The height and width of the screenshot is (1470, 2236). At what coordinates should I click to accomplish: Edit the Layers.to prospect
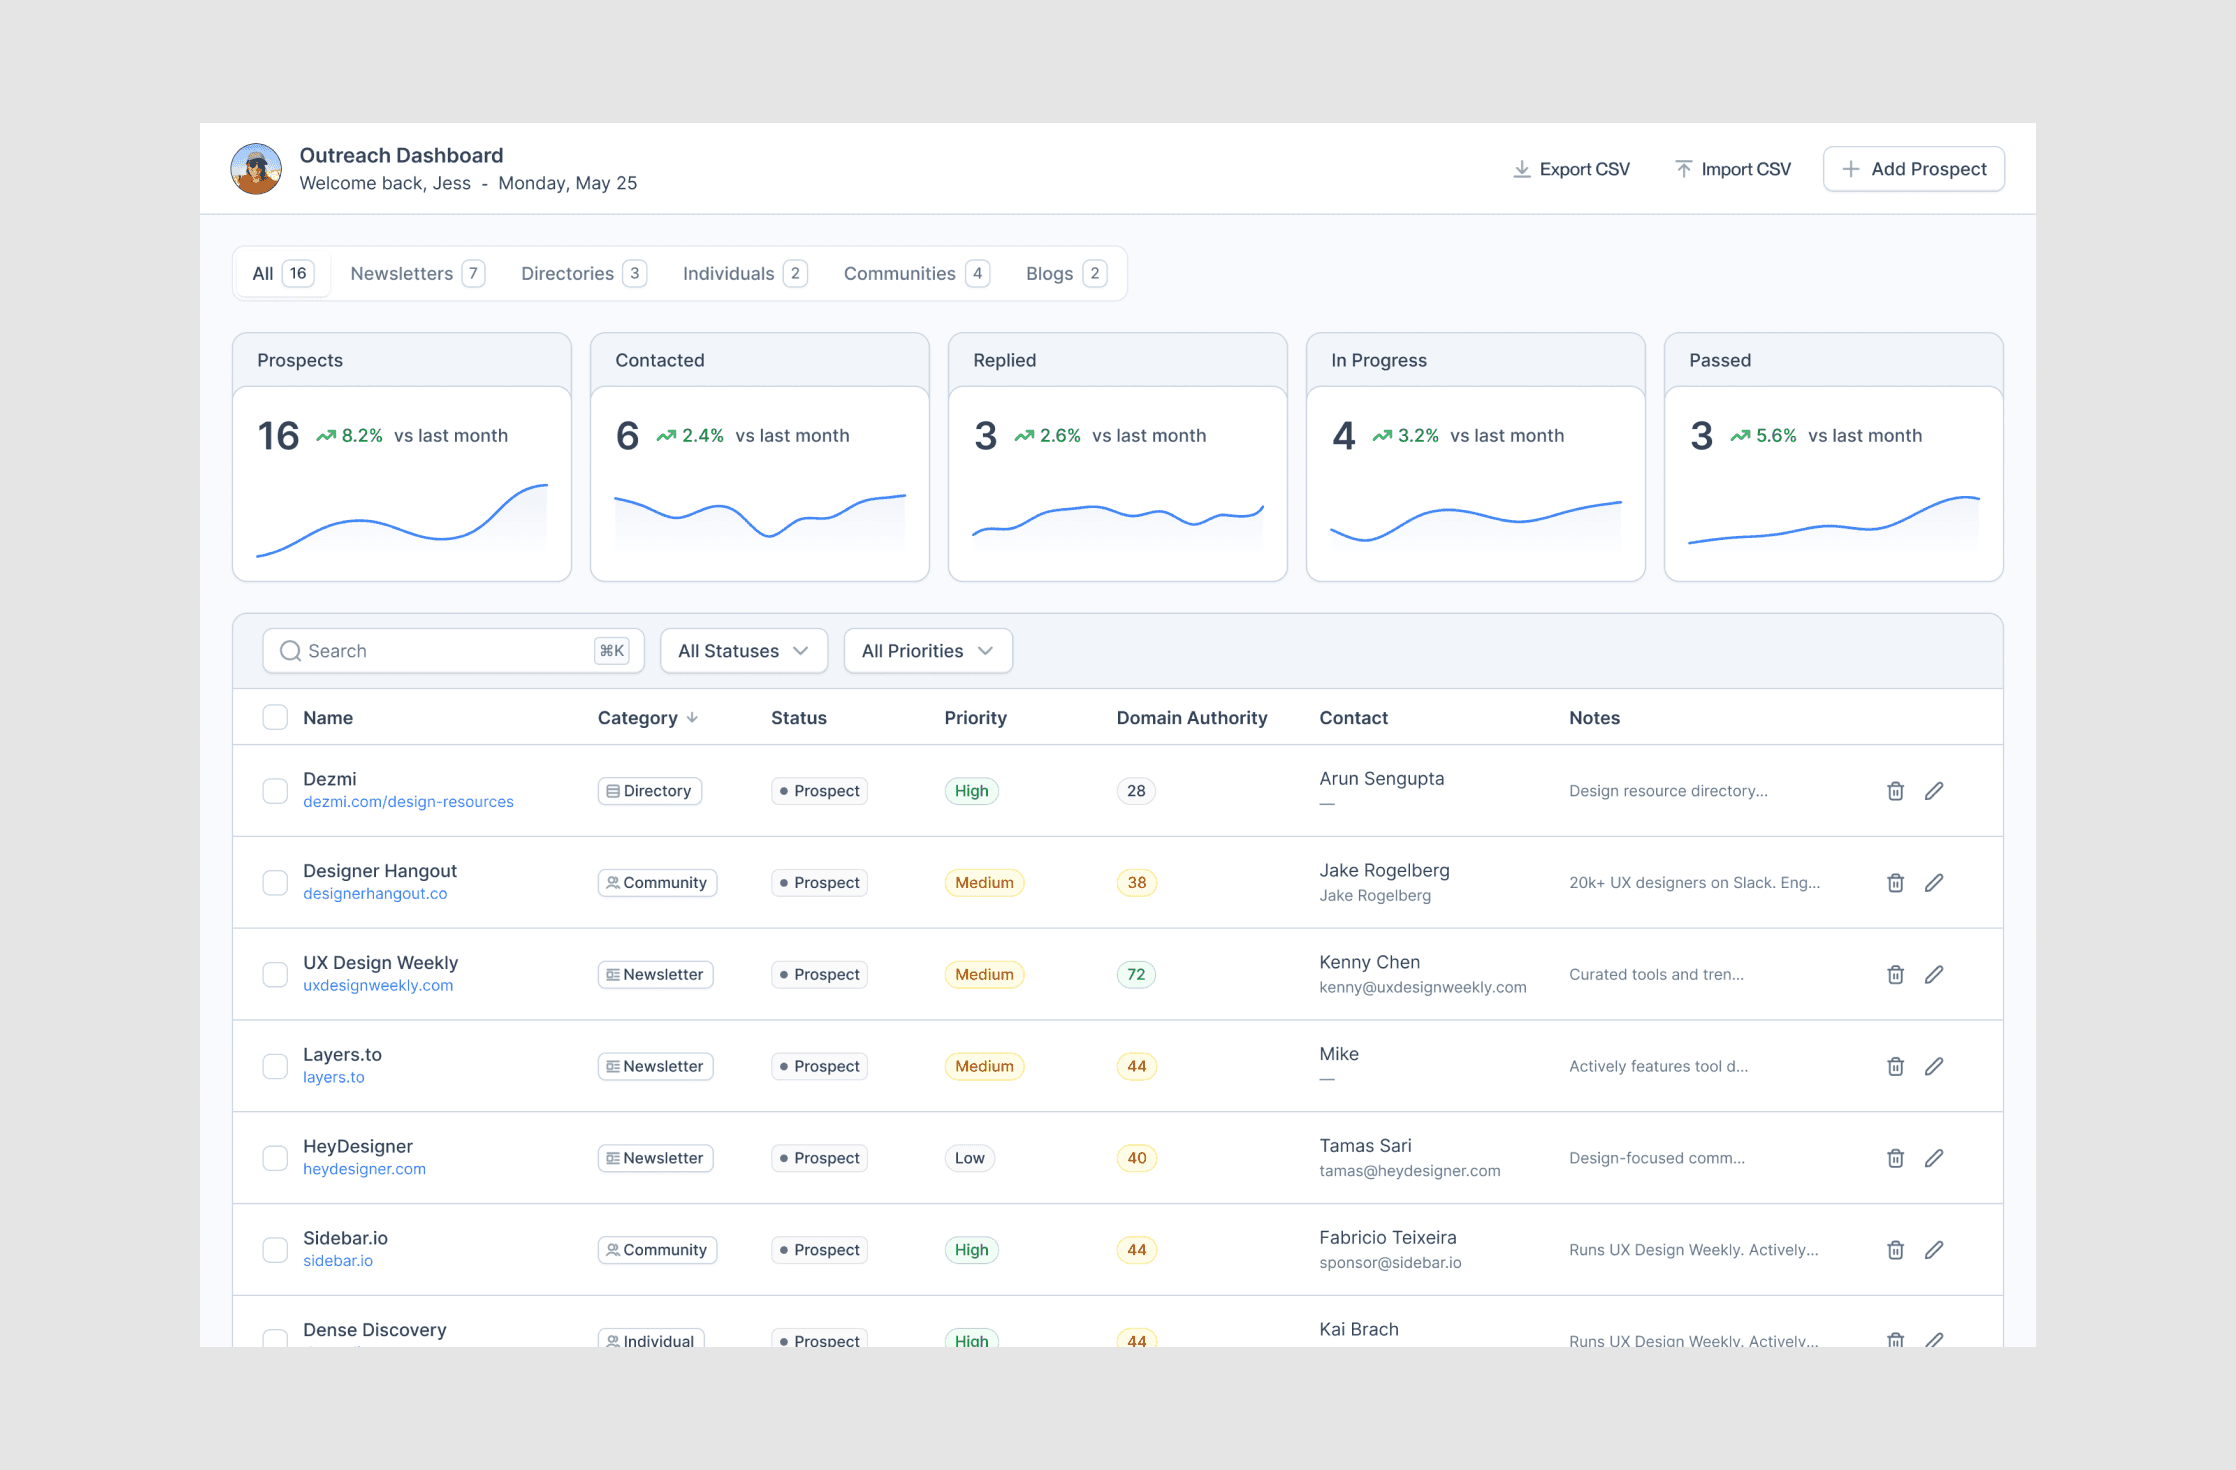[1934, 1067]
